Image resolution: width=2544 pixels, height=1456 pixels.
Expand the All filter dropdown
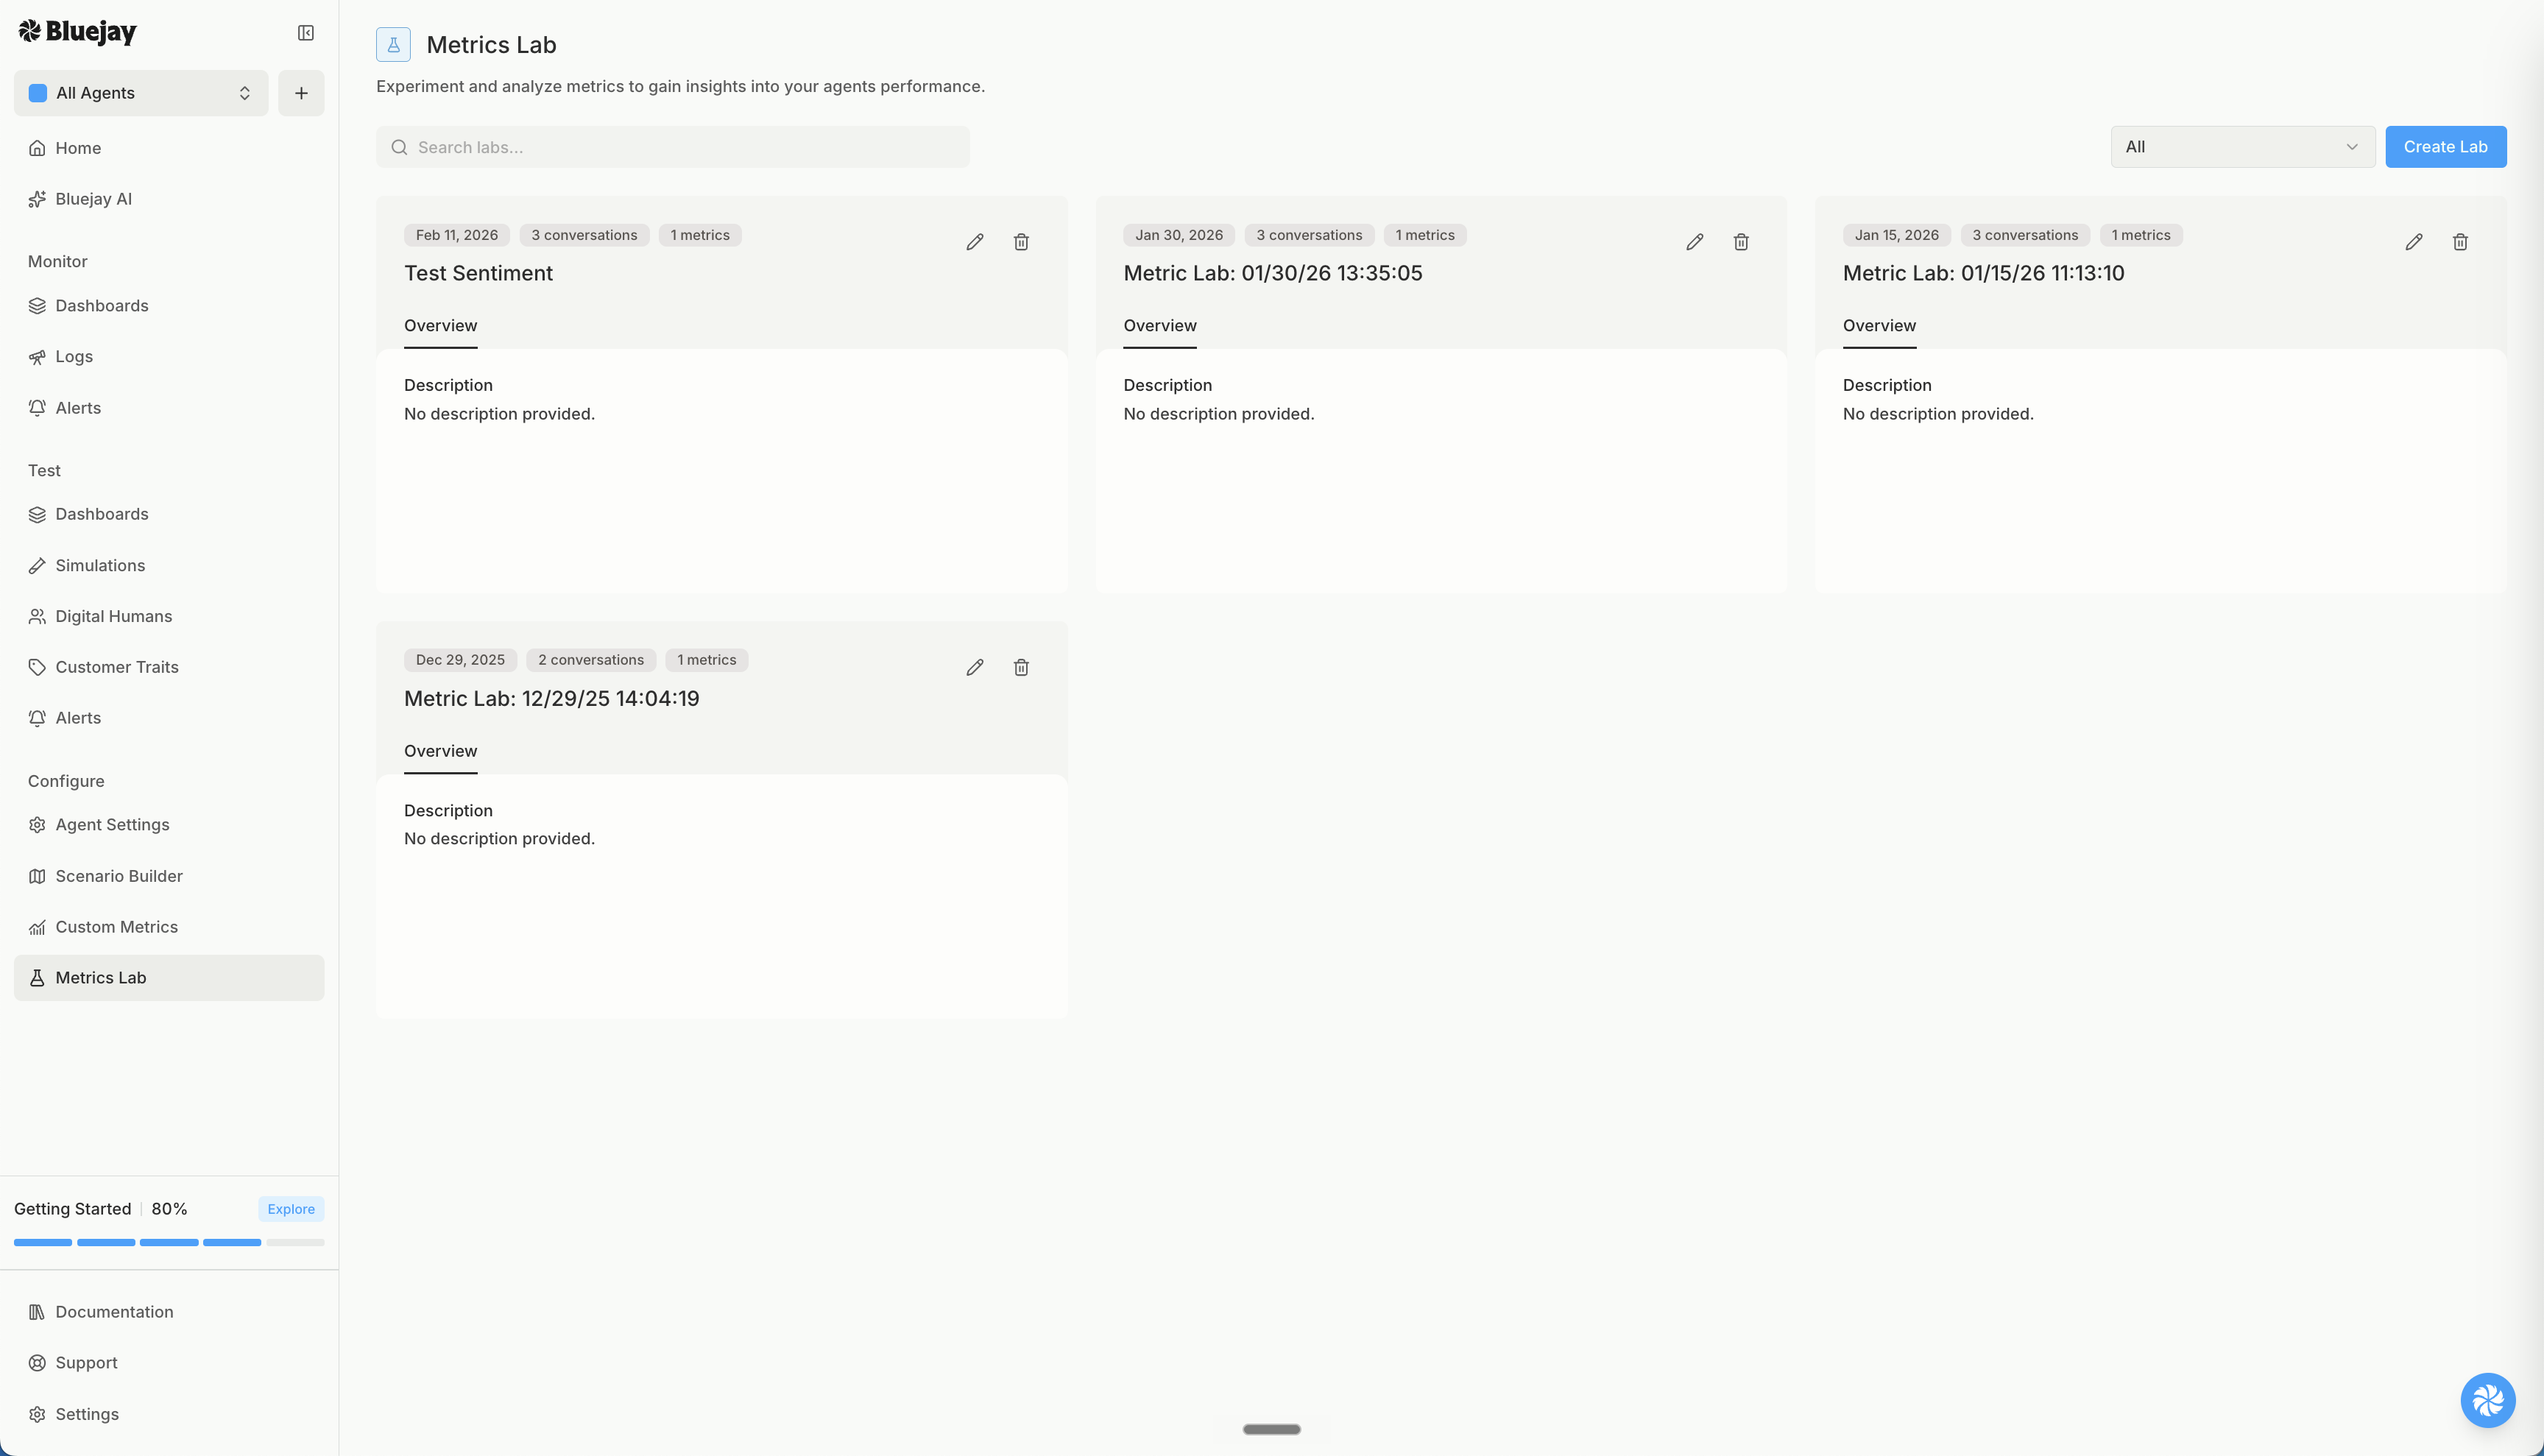pyautogui.click(x=2243, y=147)
